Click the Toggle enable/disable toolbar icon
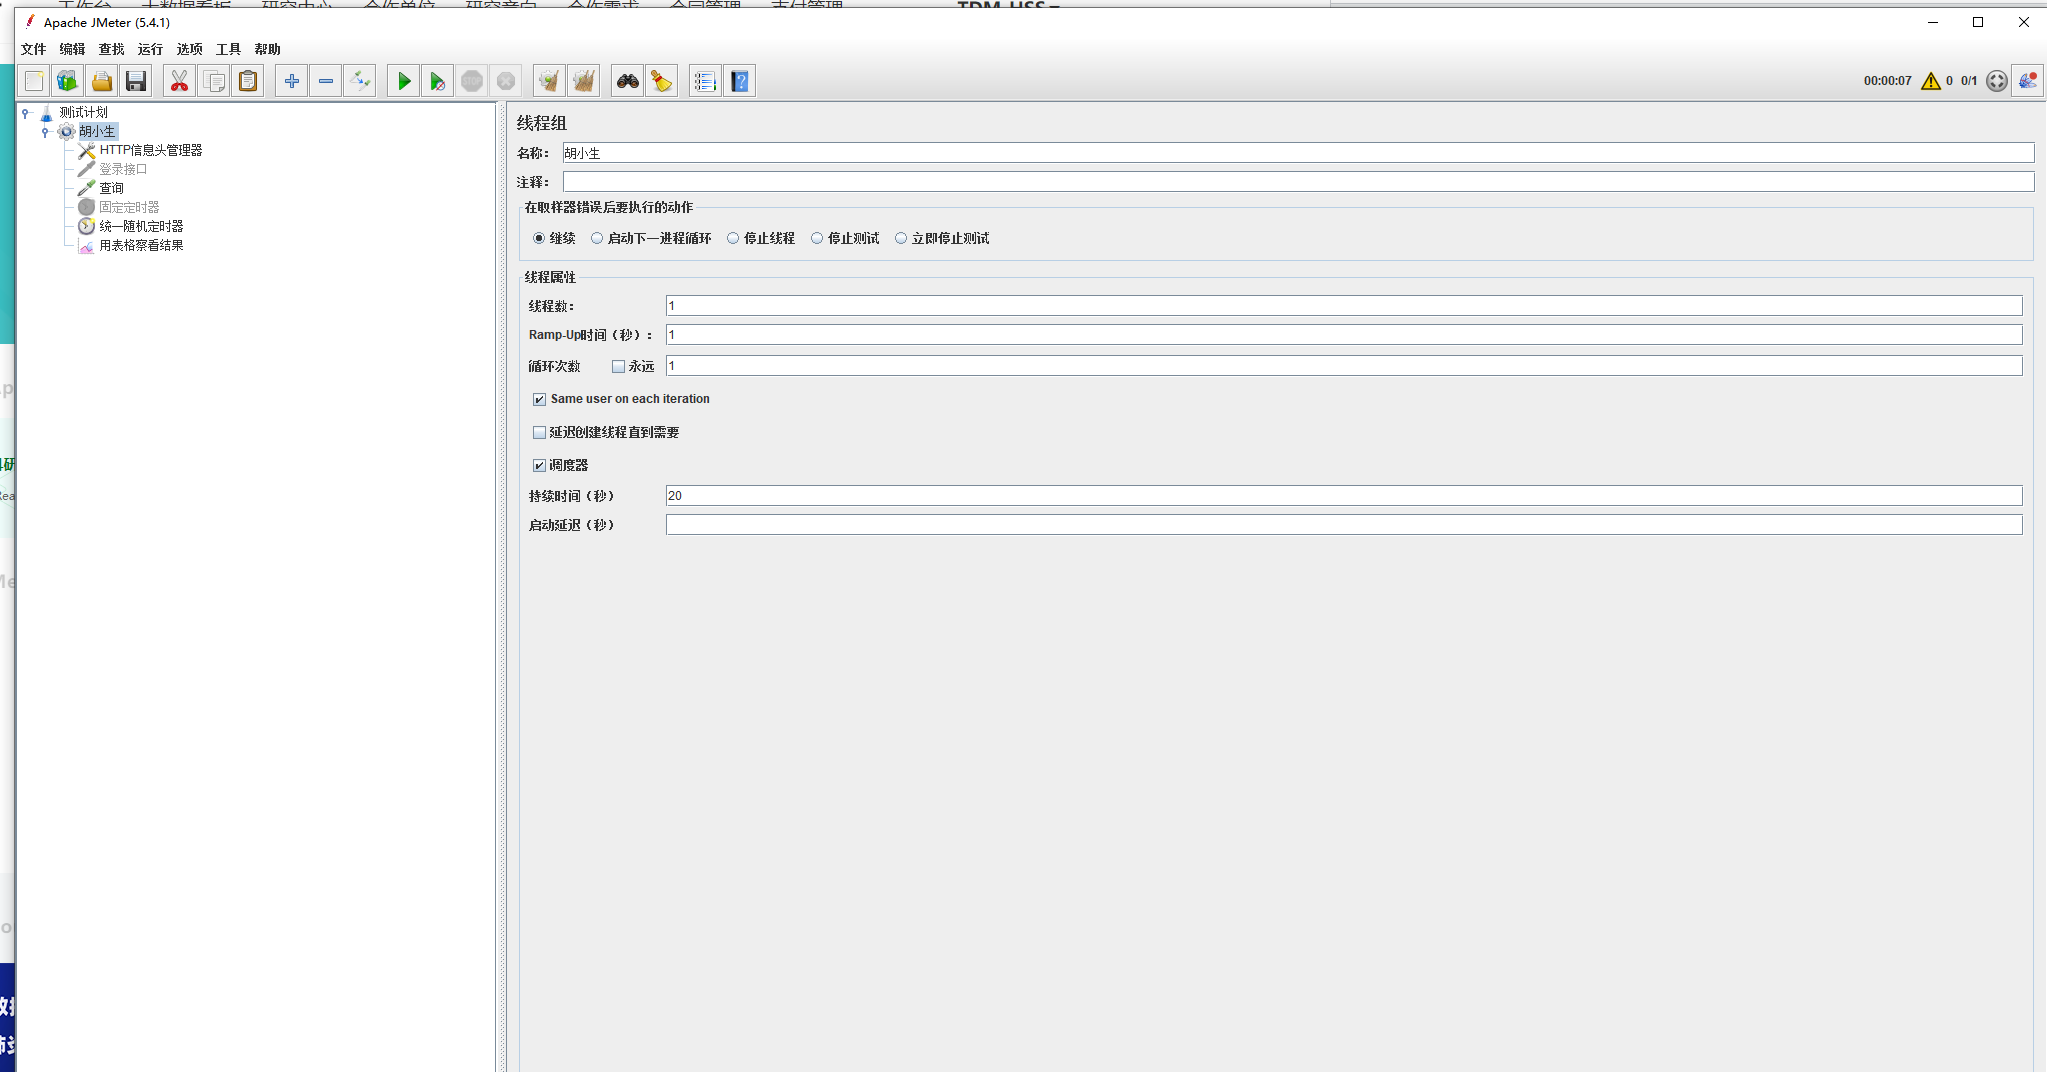 360,81
